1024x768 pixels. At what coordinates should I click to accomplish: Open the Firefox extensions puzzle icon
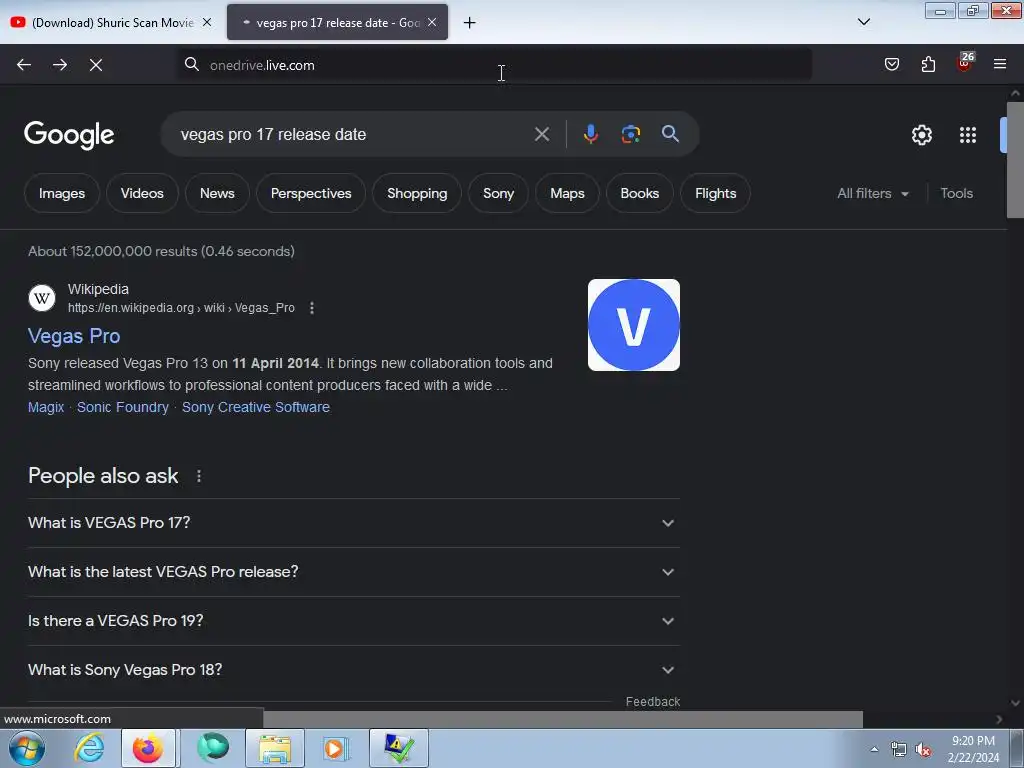click(x=928, y=64)
